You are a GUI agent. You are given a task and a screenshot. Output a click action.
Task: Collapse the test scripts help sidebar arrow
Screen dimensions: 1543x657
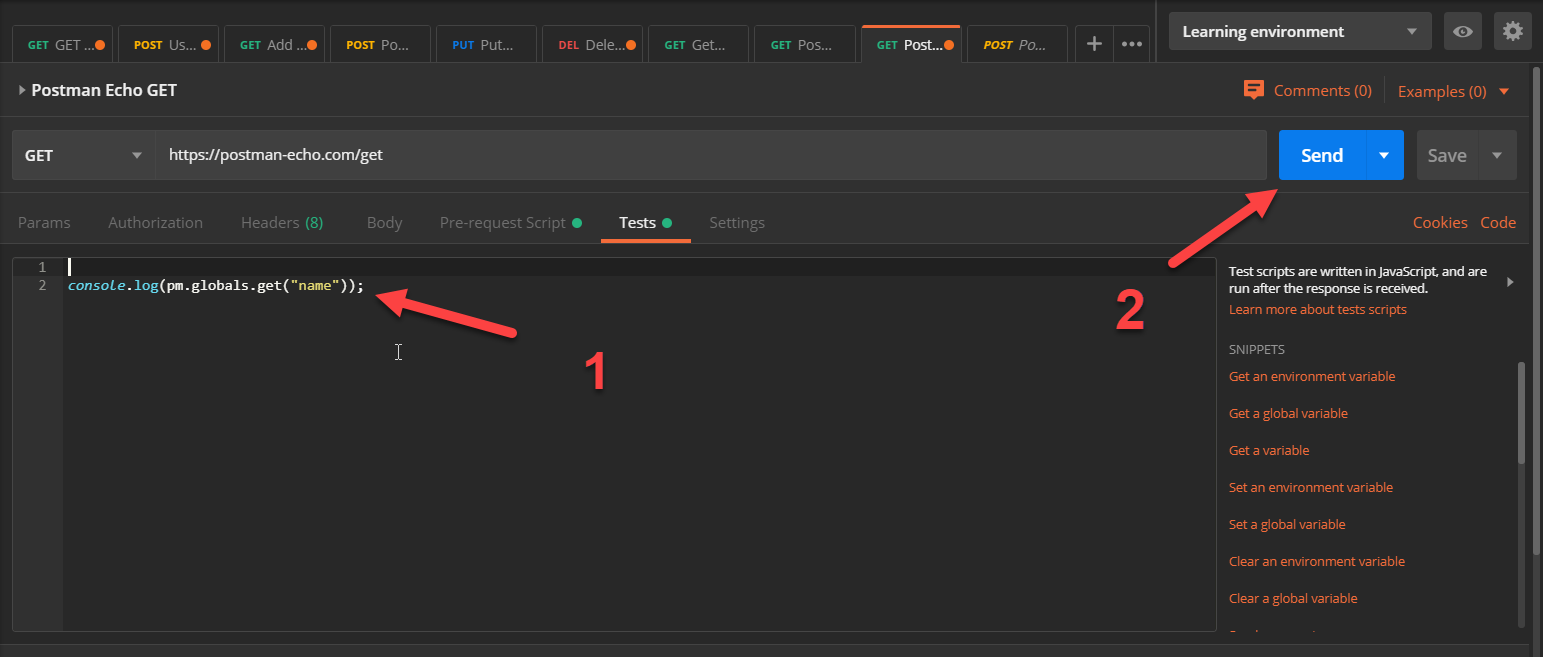[1510, 282]
